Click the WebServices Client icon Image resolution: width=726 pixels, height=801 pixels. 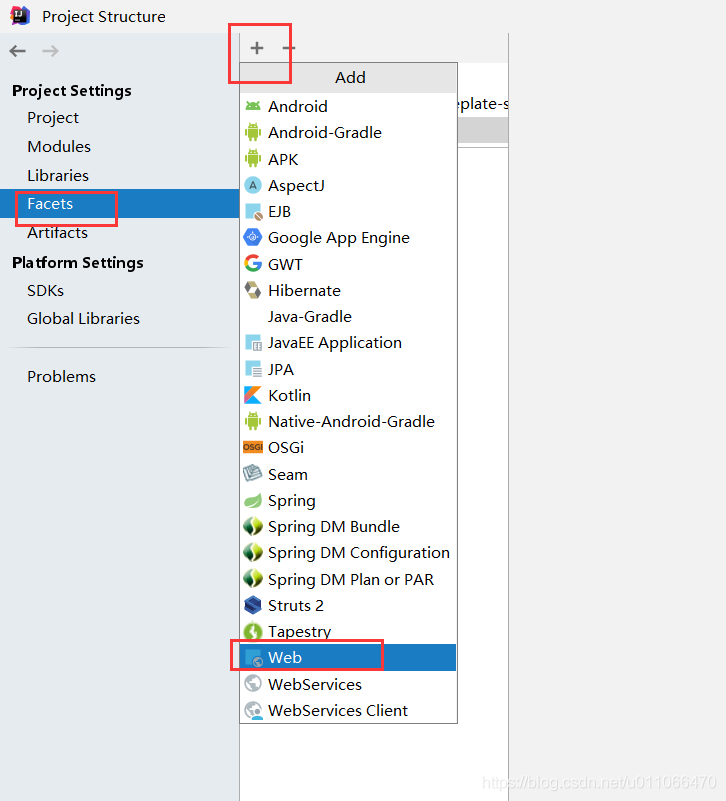tap(253, 710)
